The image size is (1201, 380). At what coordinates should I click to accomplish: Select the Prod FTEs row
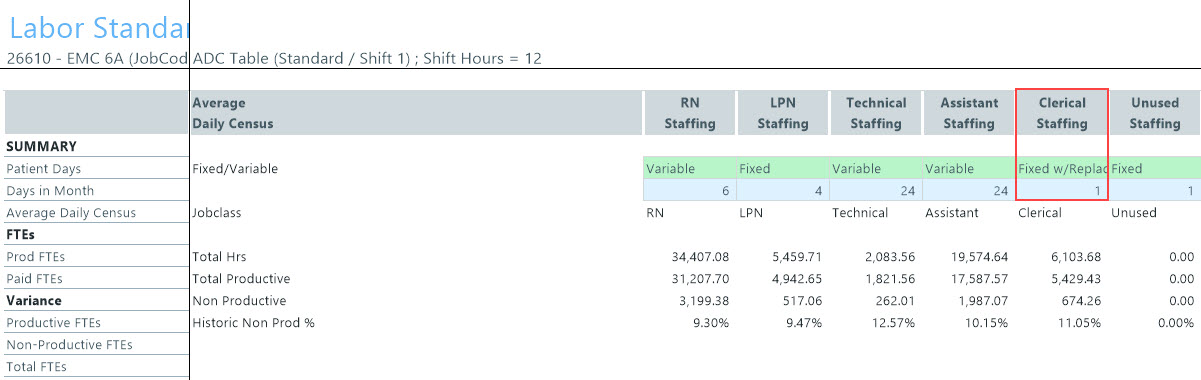coord(96,256)
